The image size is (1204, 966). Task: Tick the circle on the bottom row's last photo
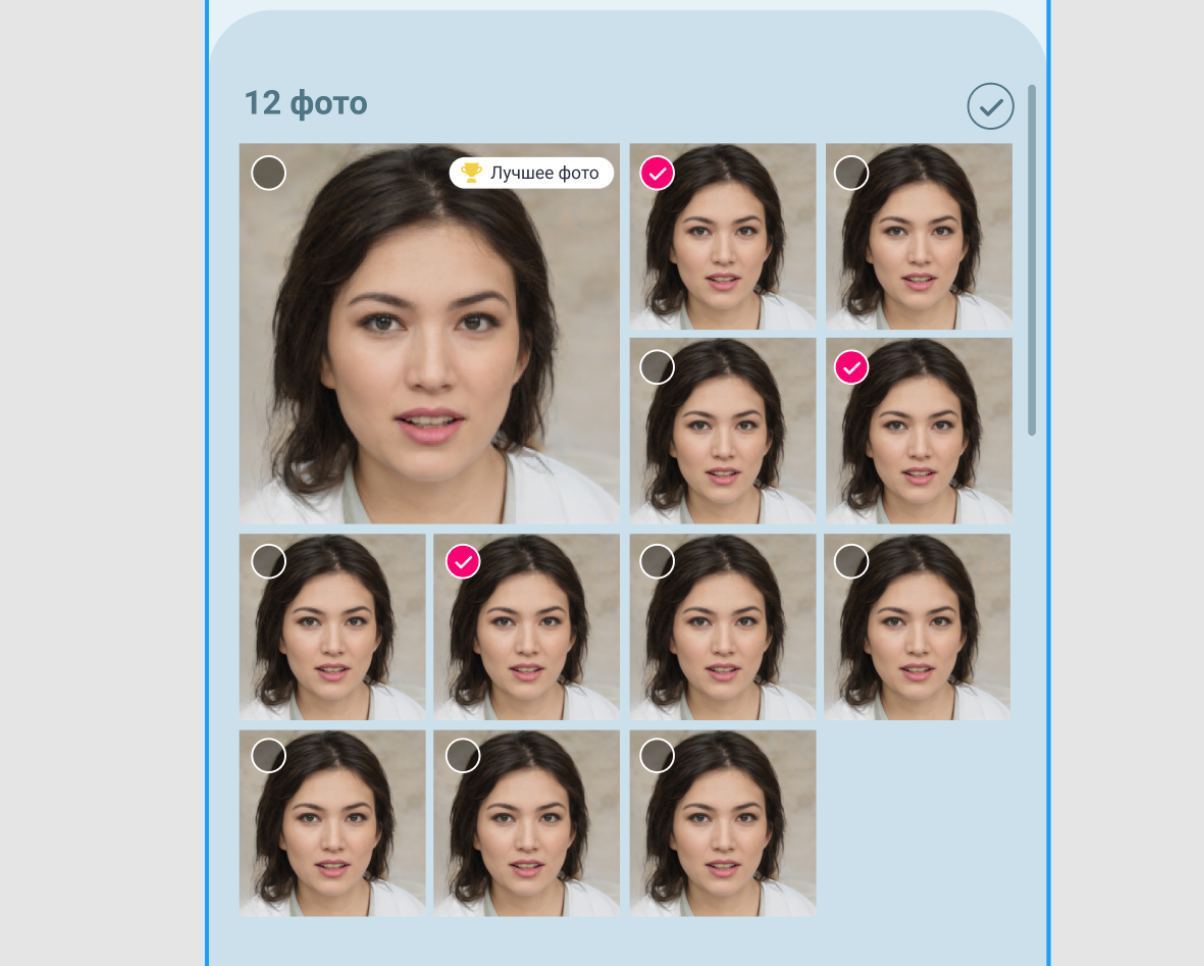pos(657,755)
